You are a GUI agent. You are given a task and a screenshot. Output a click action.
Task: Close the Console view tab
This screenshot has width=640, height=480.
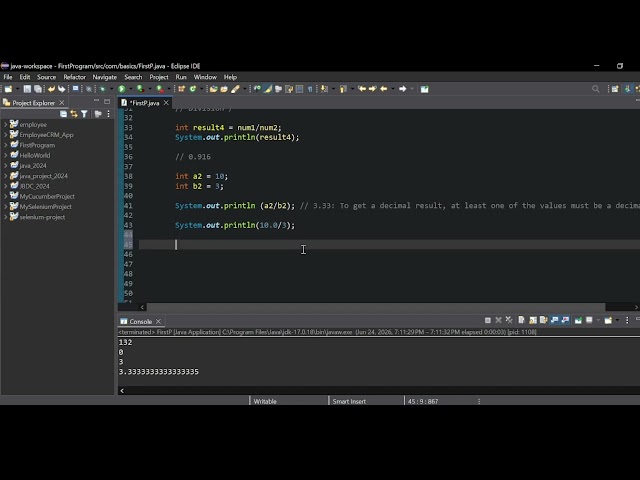(158, 321)
